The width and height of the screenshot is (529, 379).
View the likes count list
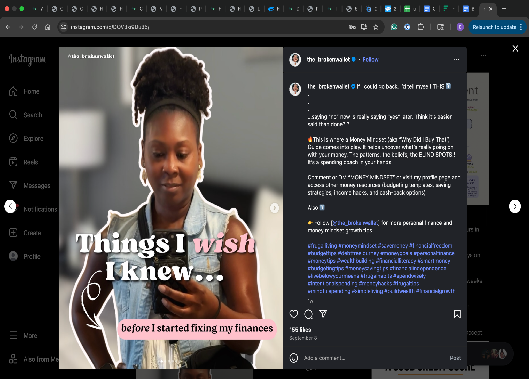click(x=300, y=330)
